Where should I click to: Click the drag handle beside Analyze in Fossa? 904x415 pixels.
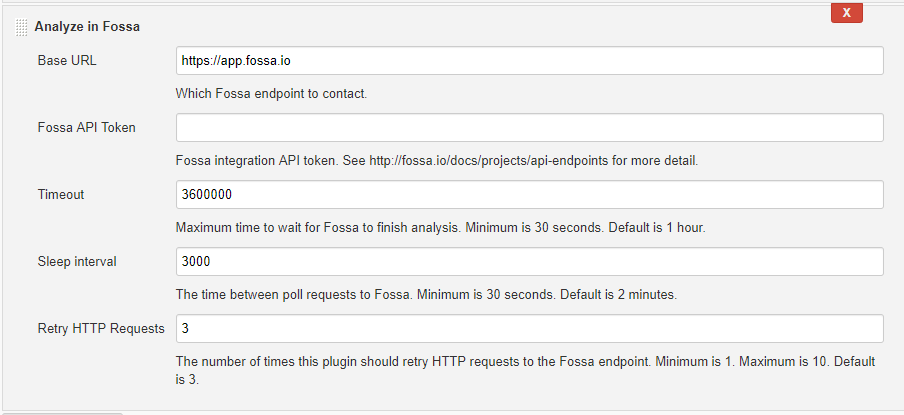point(21,27)
